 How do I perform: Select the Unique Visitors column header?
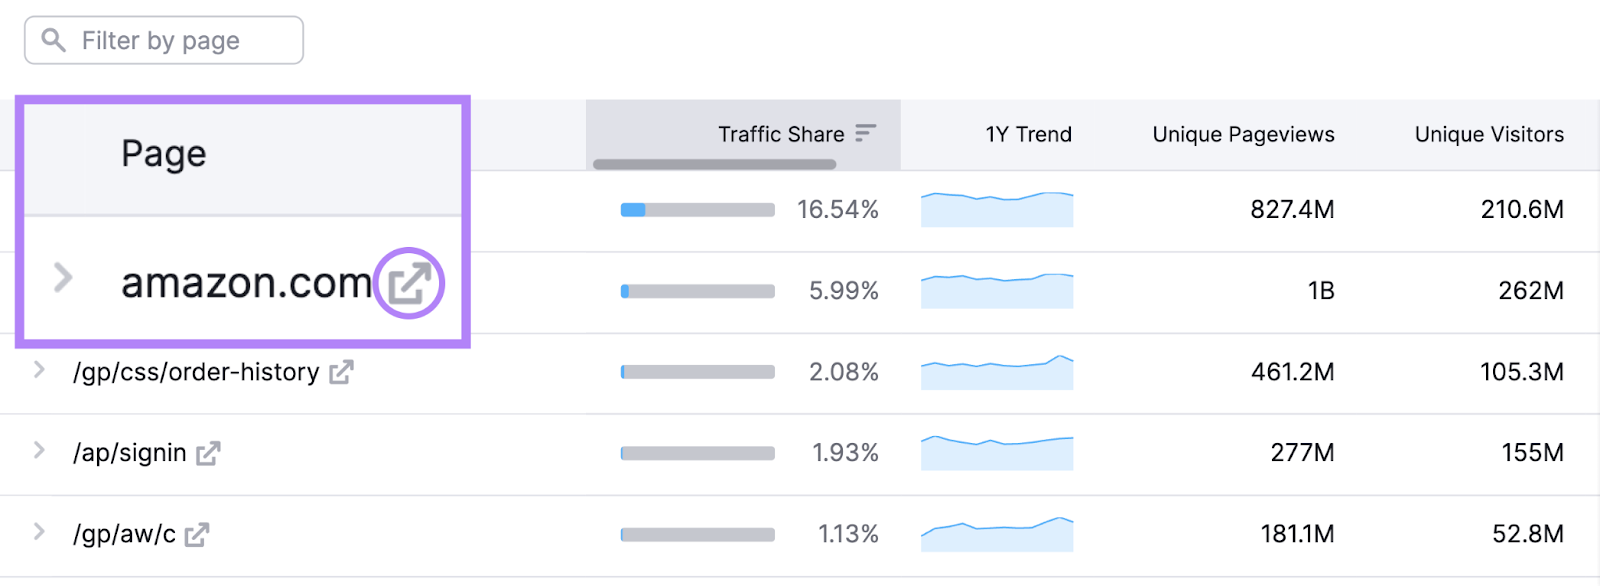pyautogui.click(x=1489, y=134)
